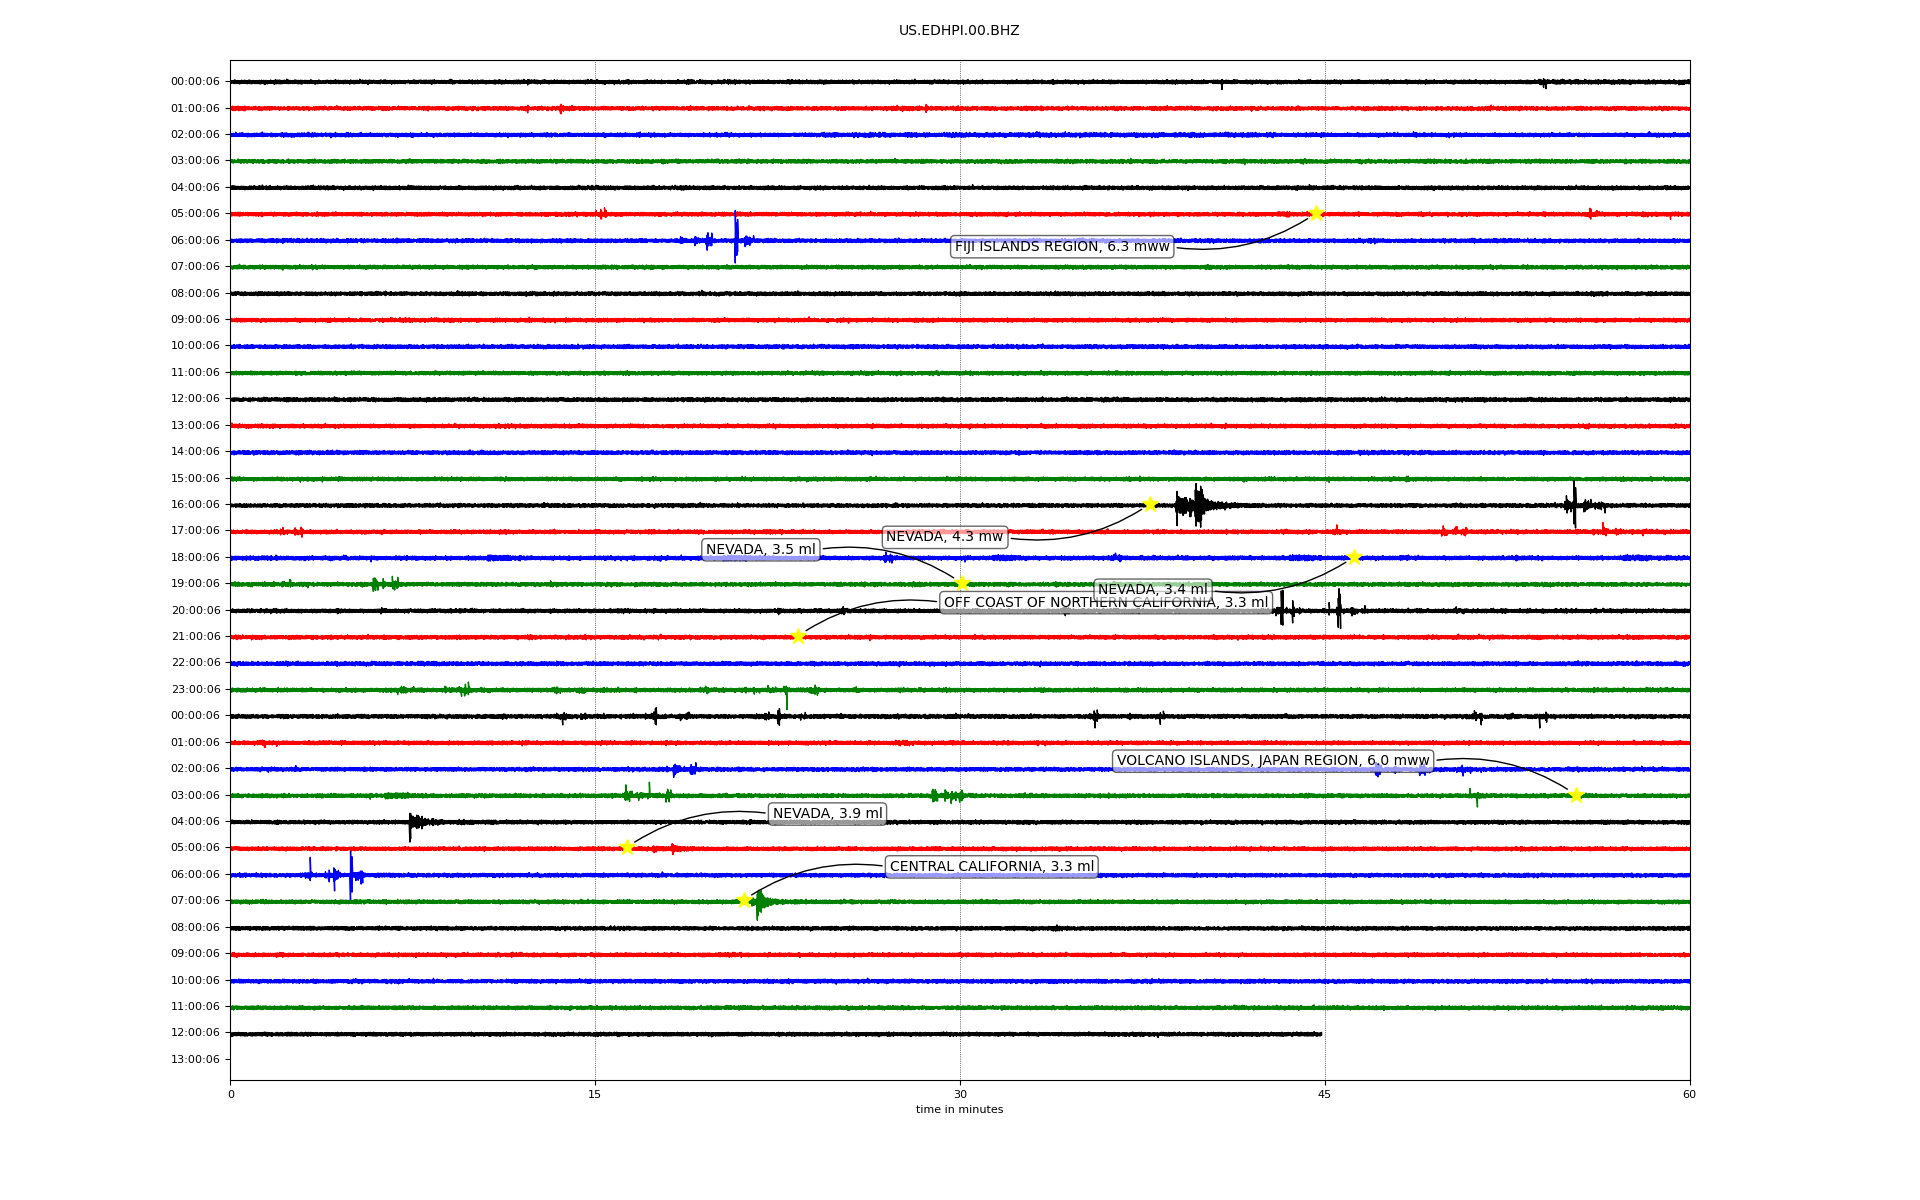Click the Northern California offshore star marker
This screenshot has height=1200, width=1920.
[x=798, y=636]
